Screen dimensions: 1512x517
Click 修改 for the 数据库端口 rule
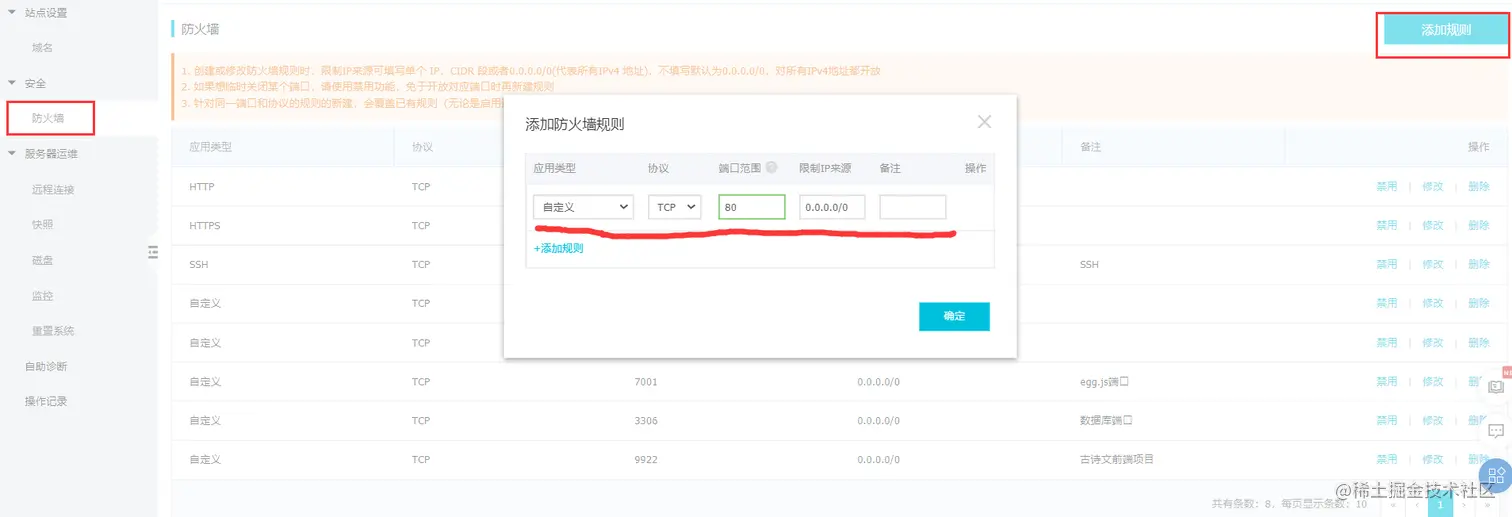[x=1433, y=421]
